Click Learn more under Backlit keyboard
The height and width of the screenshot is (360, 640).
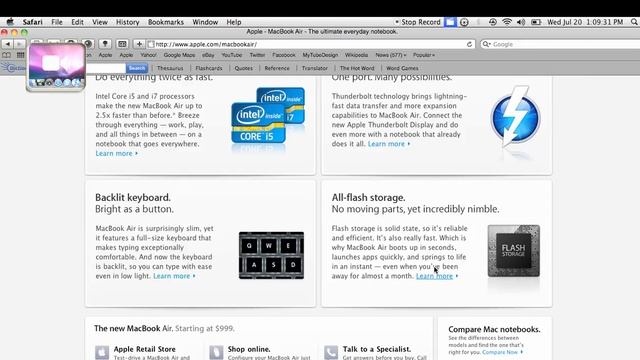[174, 276]
